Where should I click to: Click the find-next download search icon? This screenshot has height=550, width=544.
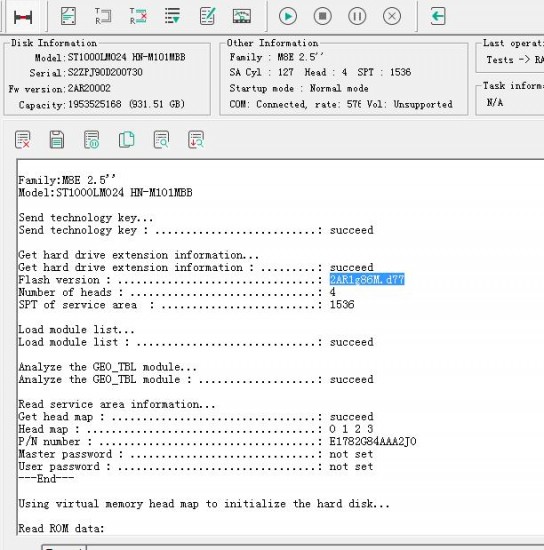coord(196,140)
